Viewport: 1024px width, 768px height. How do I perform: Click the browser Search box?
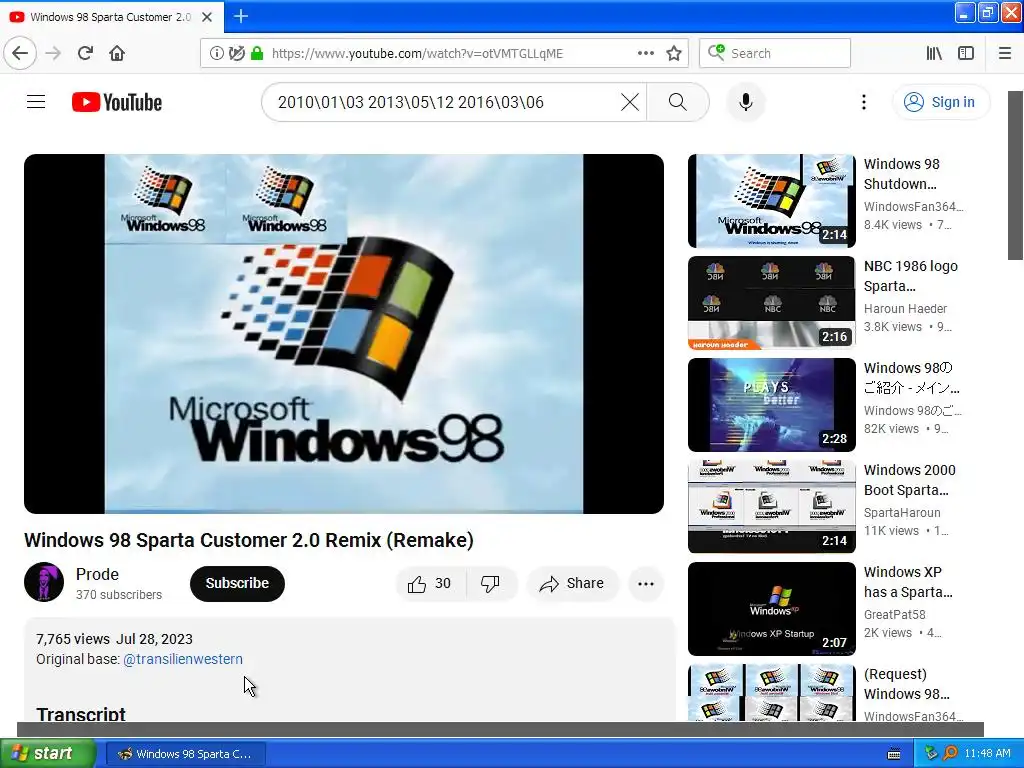(x=775, y=54)
